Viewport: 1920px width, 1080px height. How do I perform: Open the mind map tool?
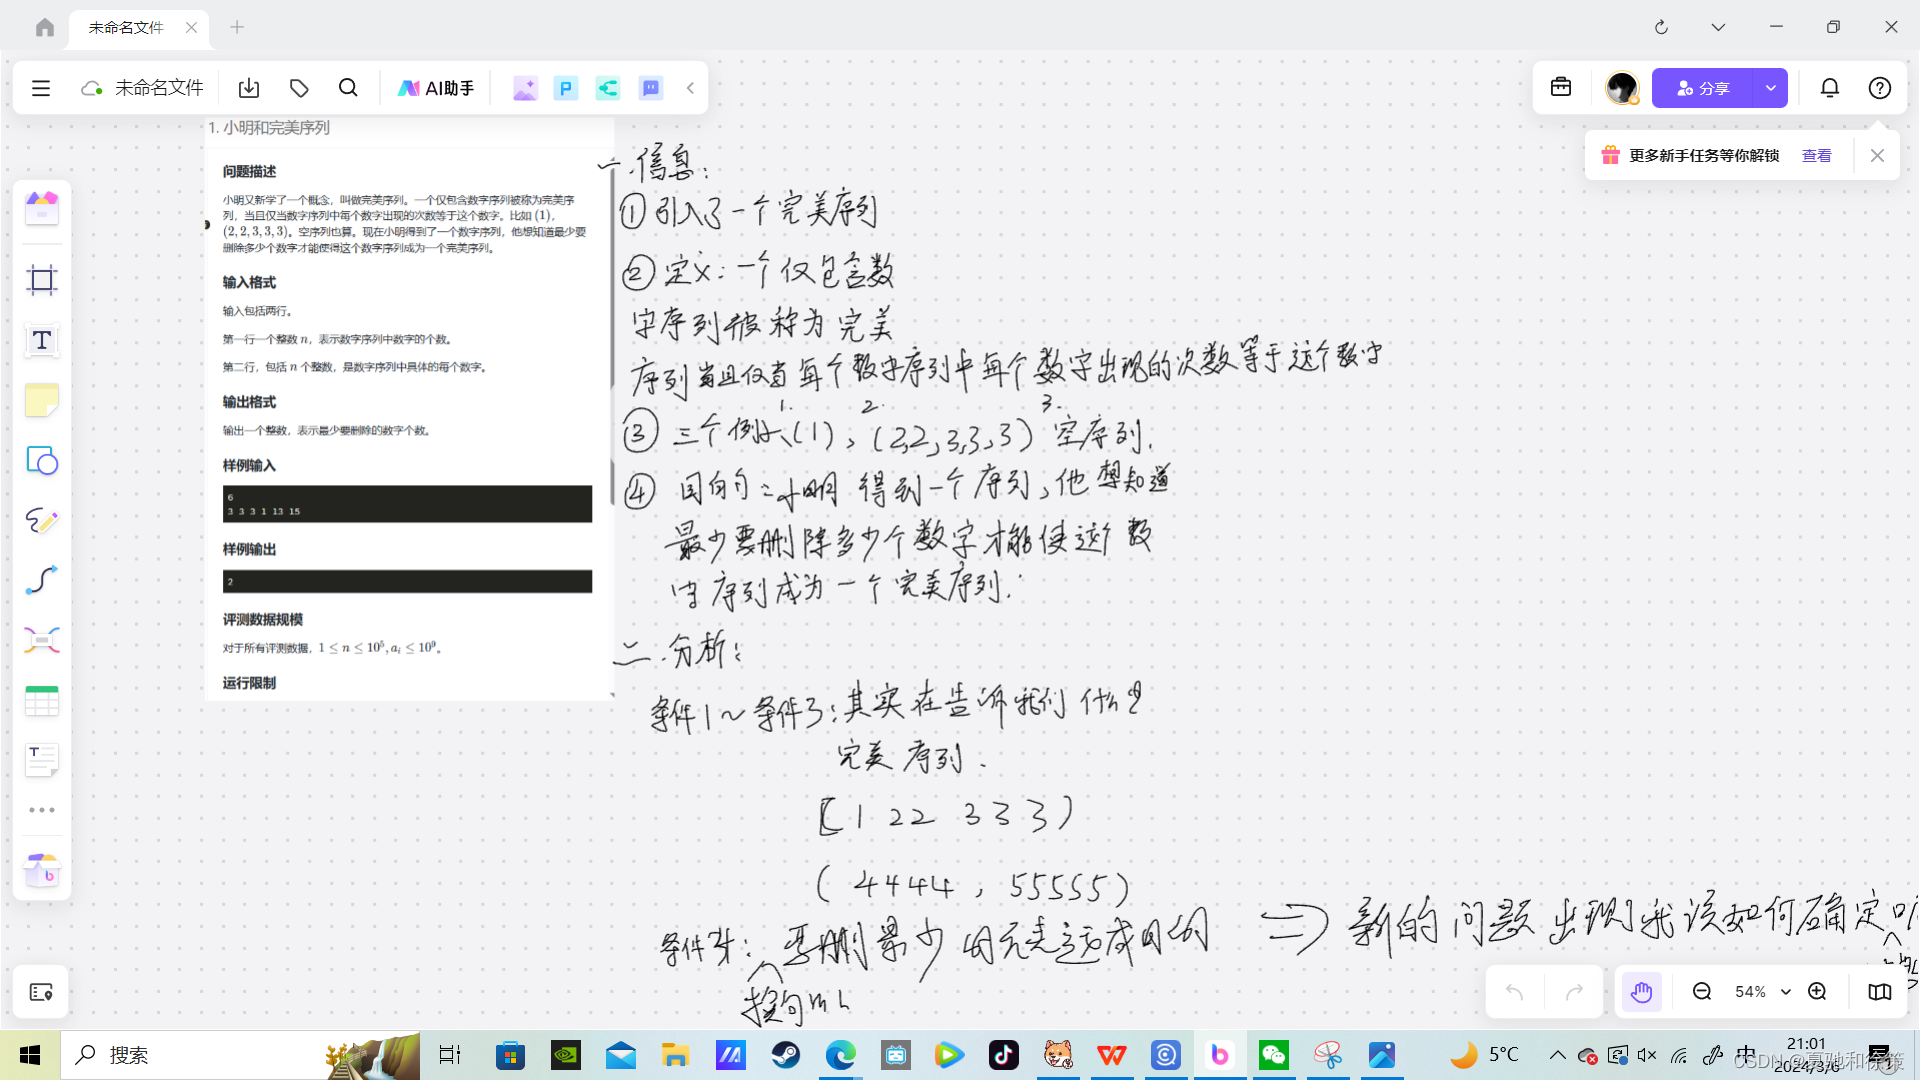pos(42,641)
